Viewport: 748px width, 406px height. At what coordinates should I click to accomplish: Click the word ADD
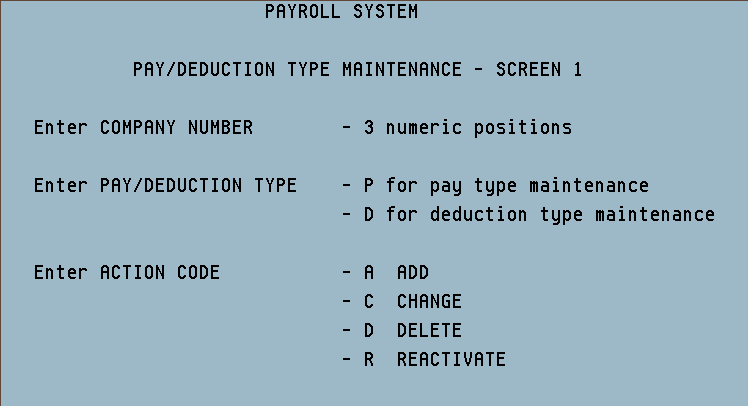(x=413, y=272)
